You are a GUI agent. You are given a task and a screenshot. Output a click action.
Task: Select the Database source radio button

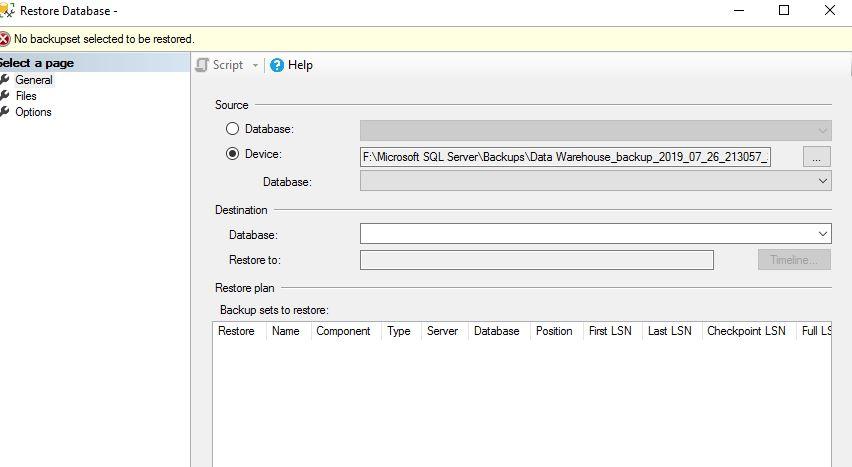click(233, 129)
